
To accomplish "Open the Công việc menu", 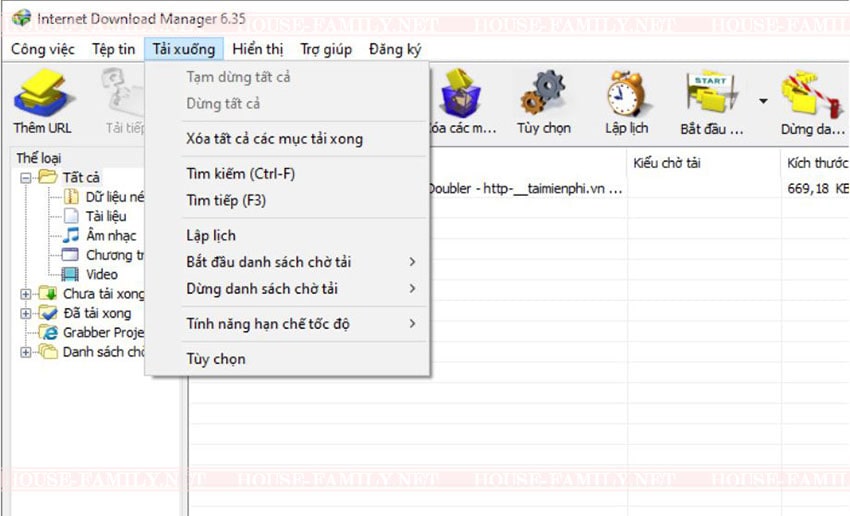I will pos(43,49).
